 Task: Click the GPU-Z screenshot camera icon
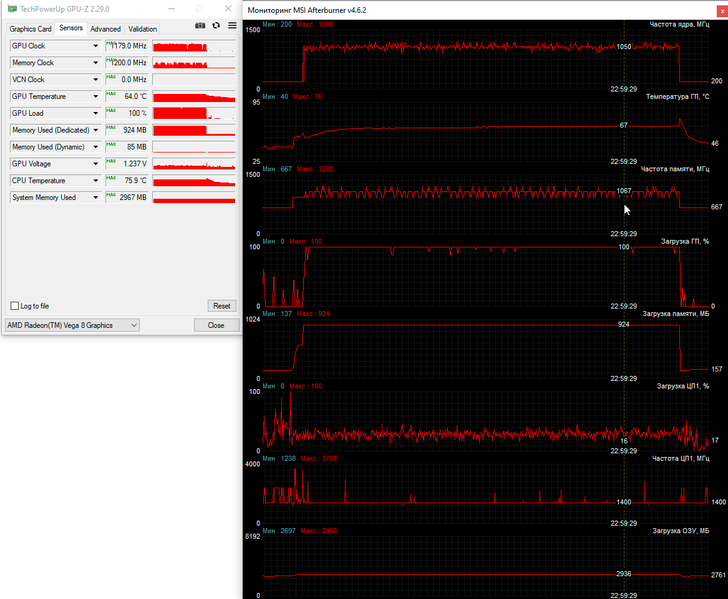click(200, 26)
